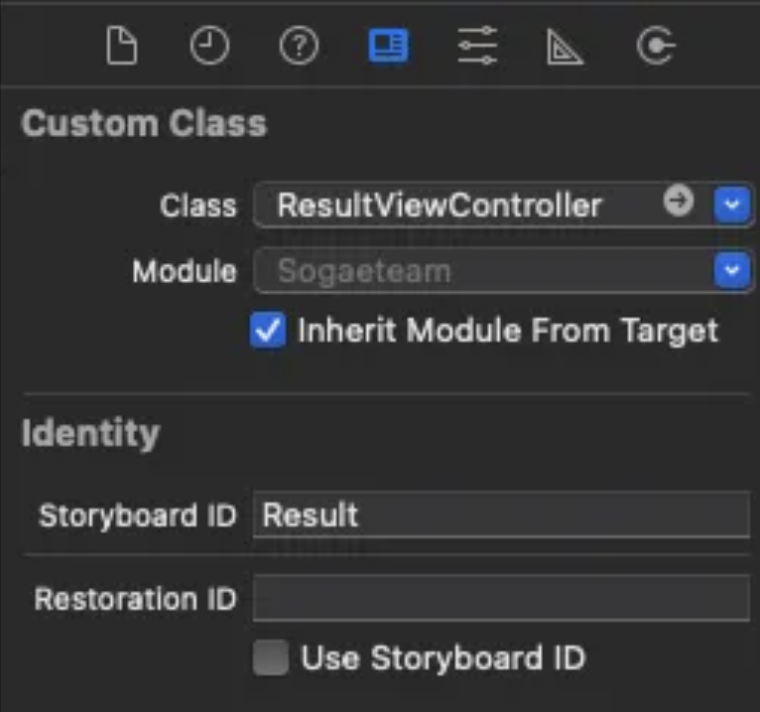Uncheck Inherit Module From Target
The image size is (760, 712).
268,331
